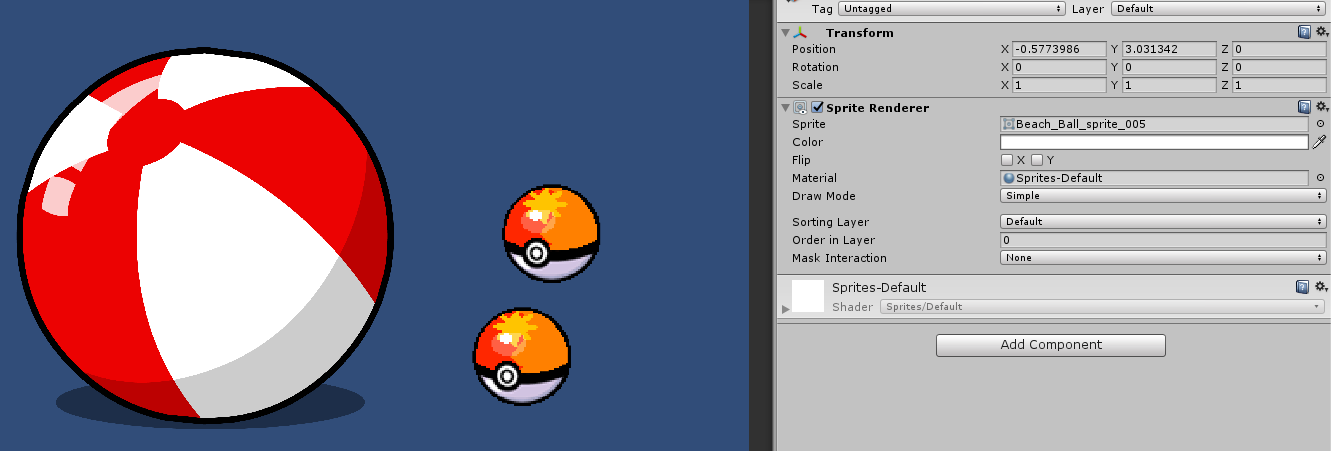
Task: Click the Sprite Renderer component icon
Action: (x=800, y=107)
